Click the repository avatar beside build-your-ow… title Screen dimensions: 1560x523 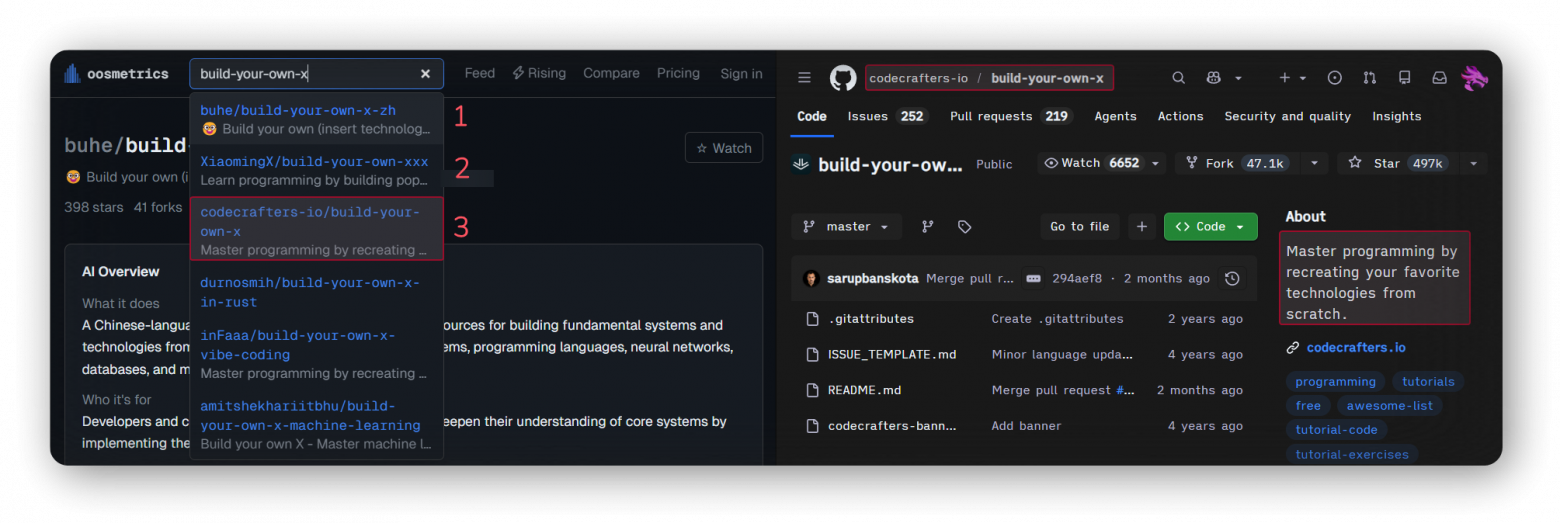pos(801,164)
